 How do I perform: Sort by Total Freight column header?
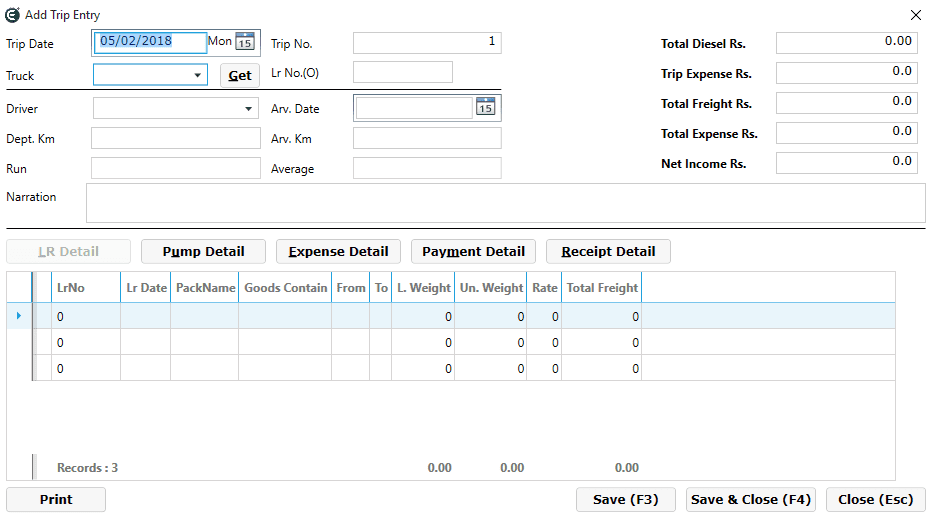tap(602, 288)
